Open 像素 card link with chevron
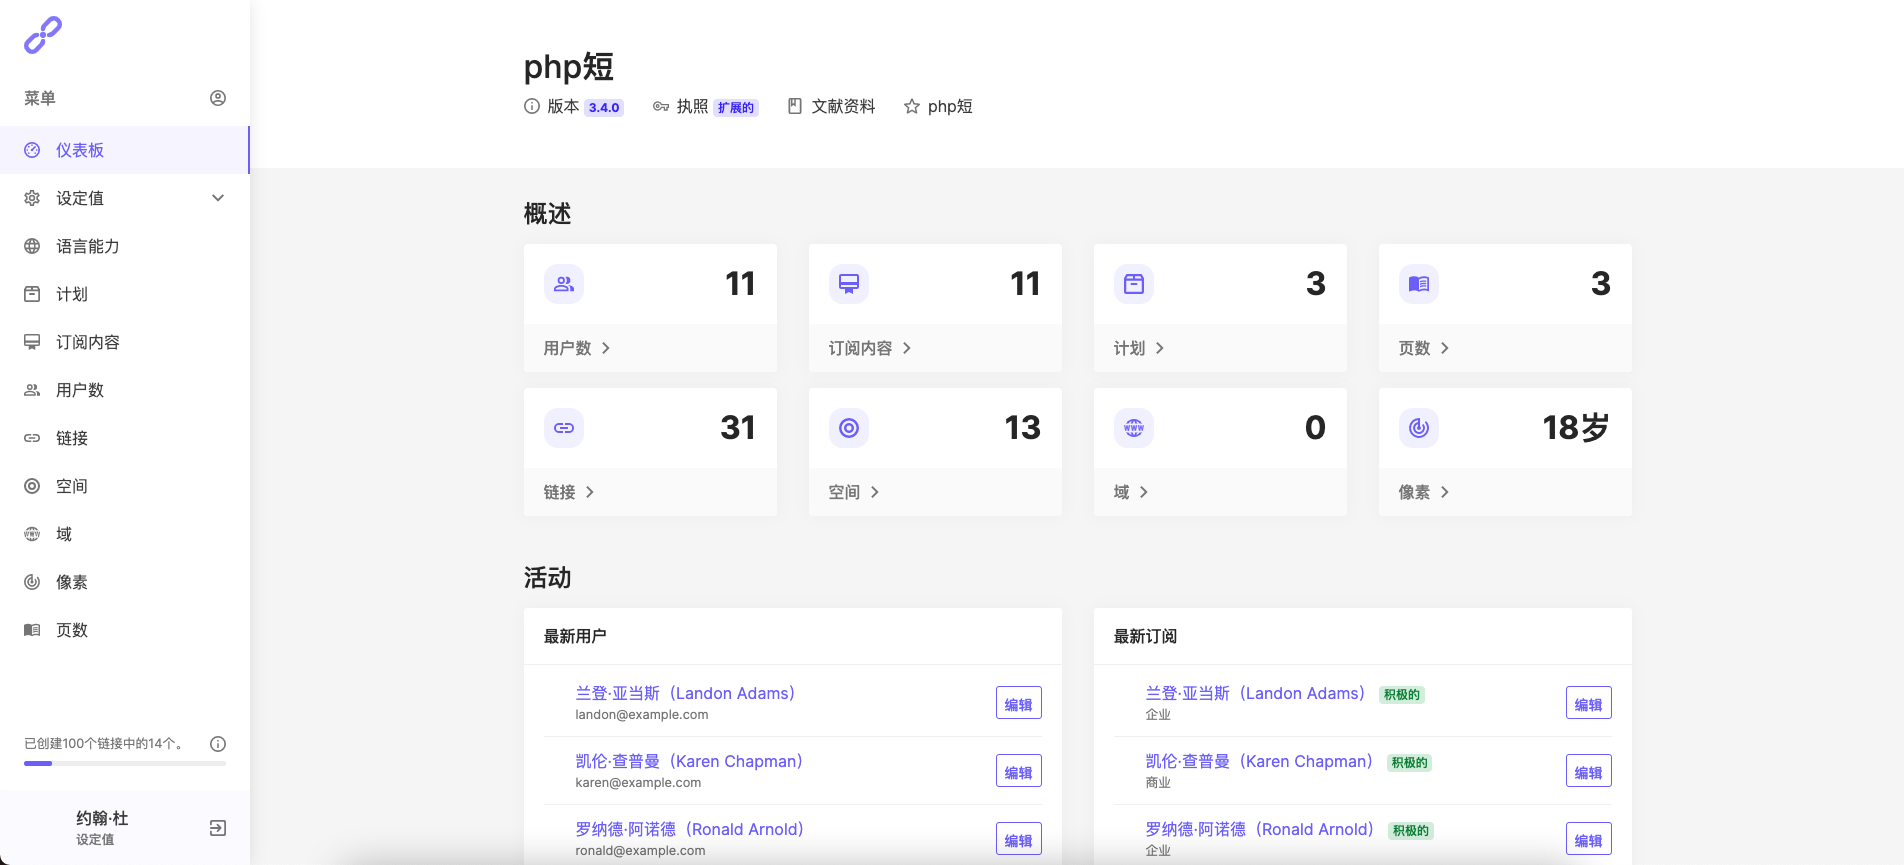1904x865 pixels. (1424, 492)
